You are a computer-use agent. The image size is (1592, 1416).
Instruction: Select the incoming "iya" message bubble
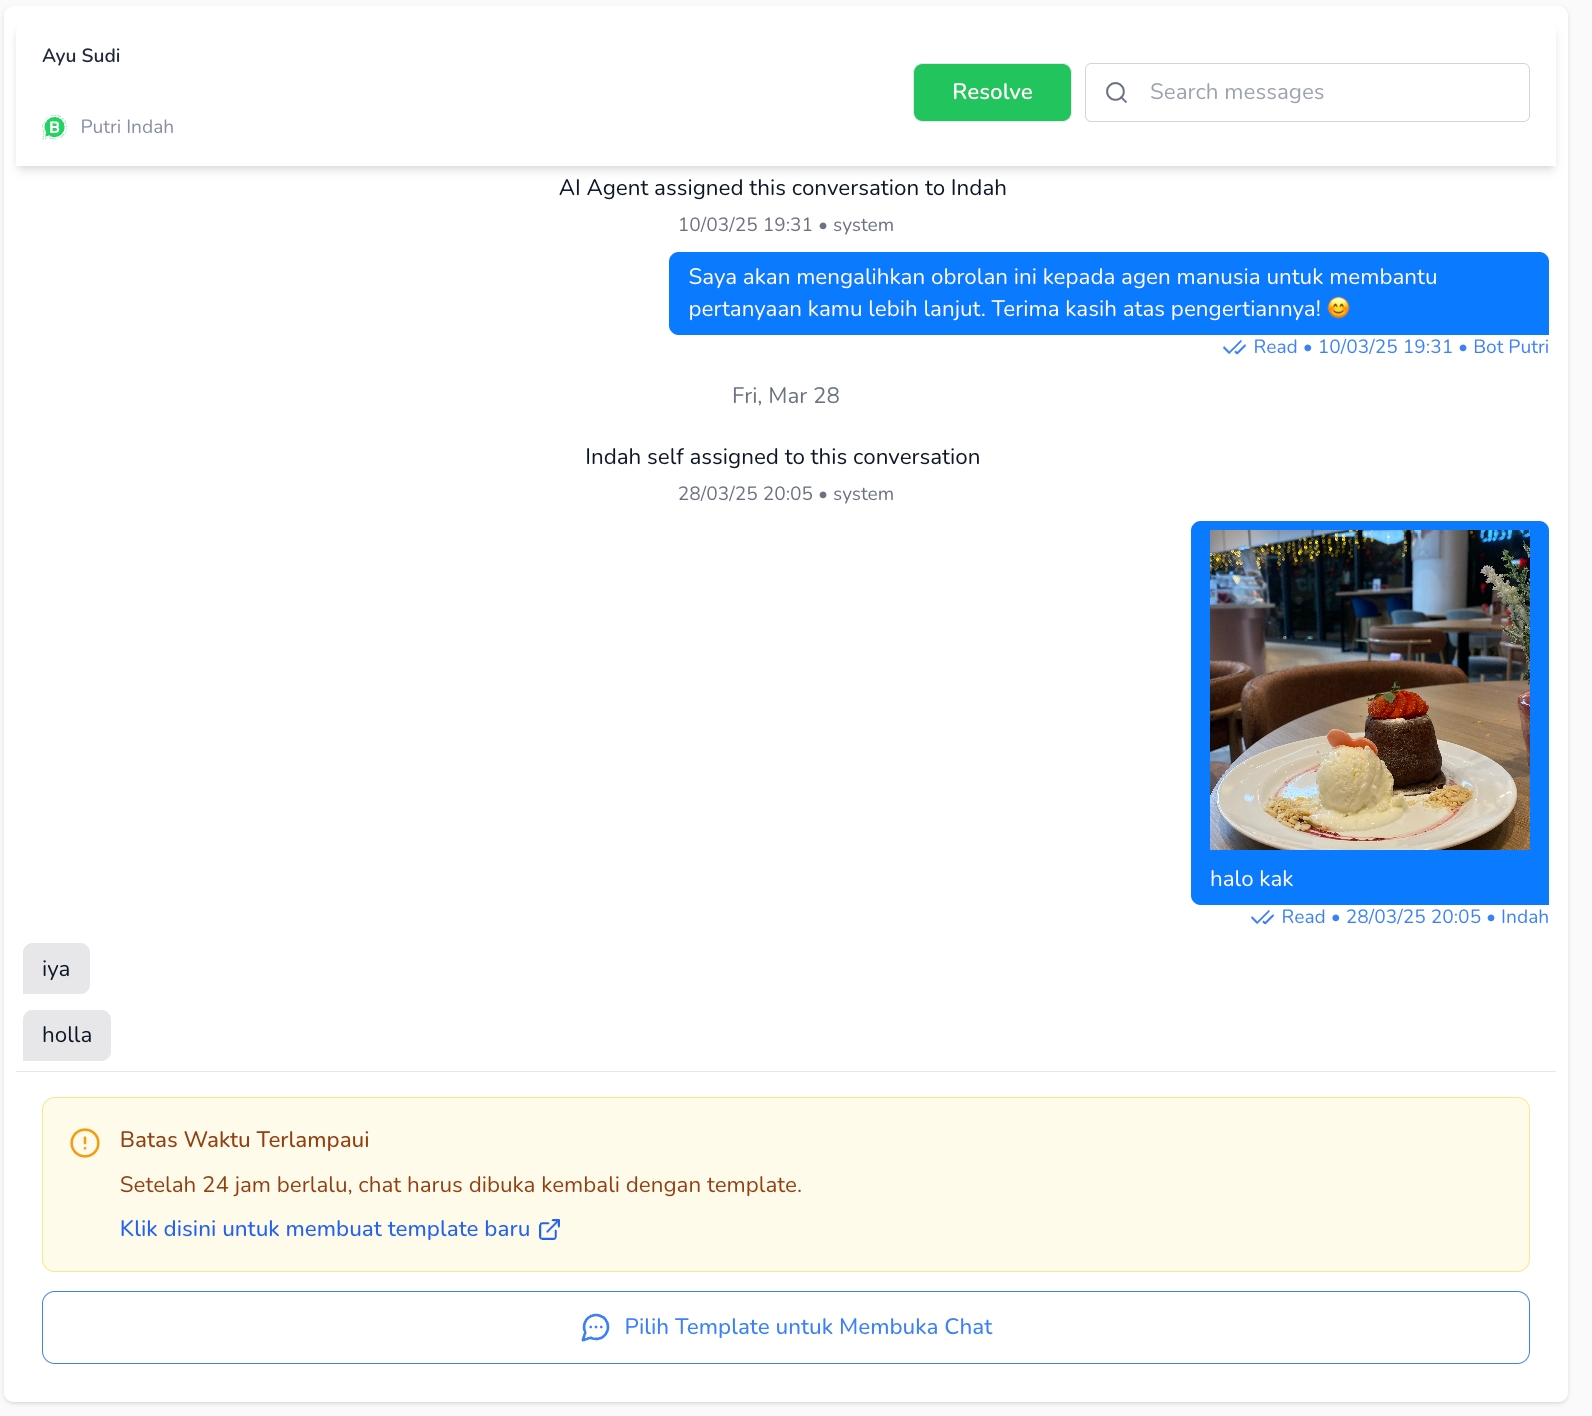[56, 969]
